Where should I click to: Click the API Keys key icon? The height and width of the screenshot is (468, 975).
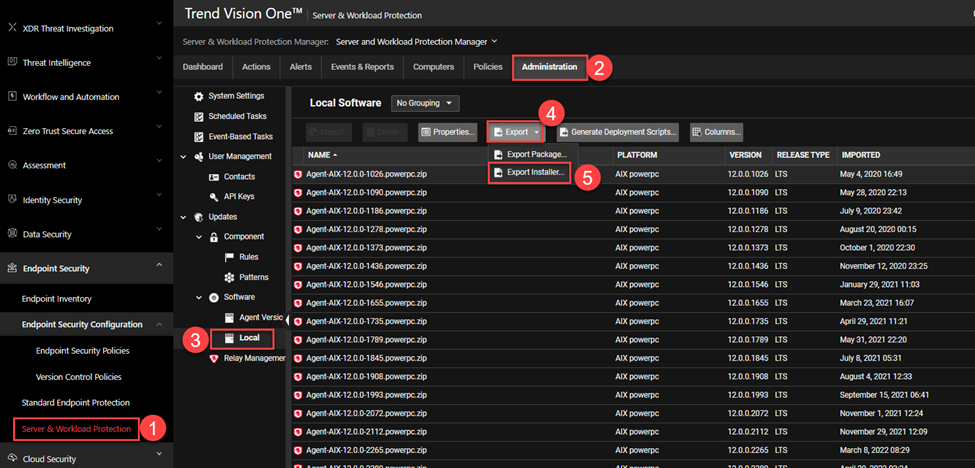click(213, 196)
